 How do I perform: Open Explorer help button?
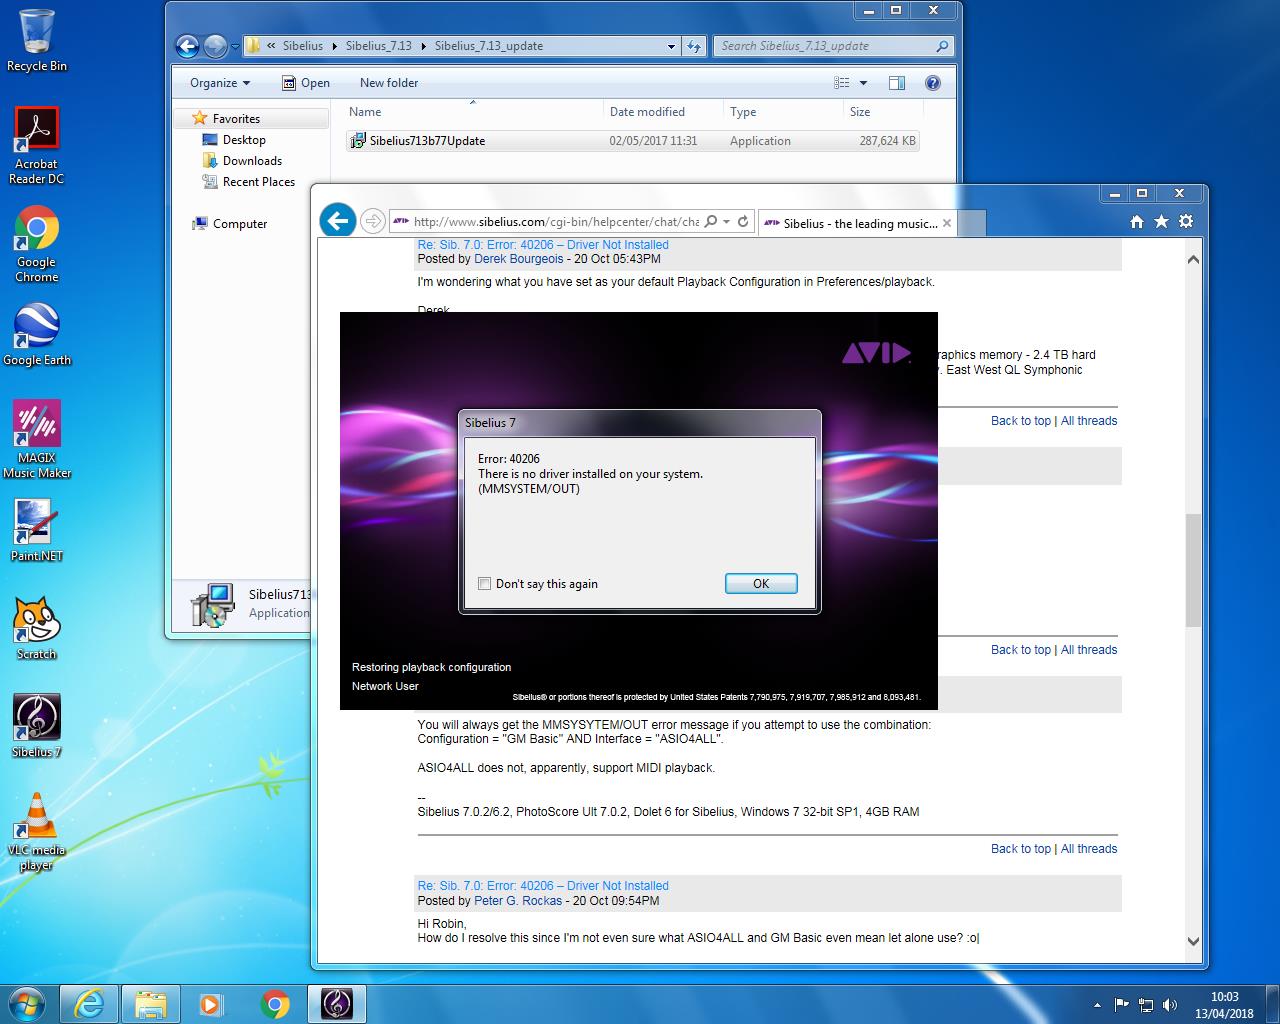933,83
